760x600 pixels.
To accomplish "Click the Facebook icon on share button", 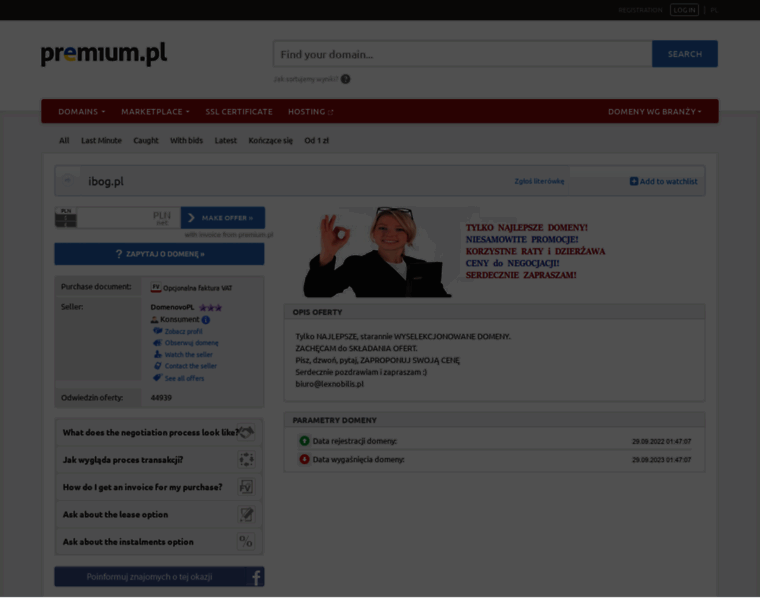I will 256,577.
